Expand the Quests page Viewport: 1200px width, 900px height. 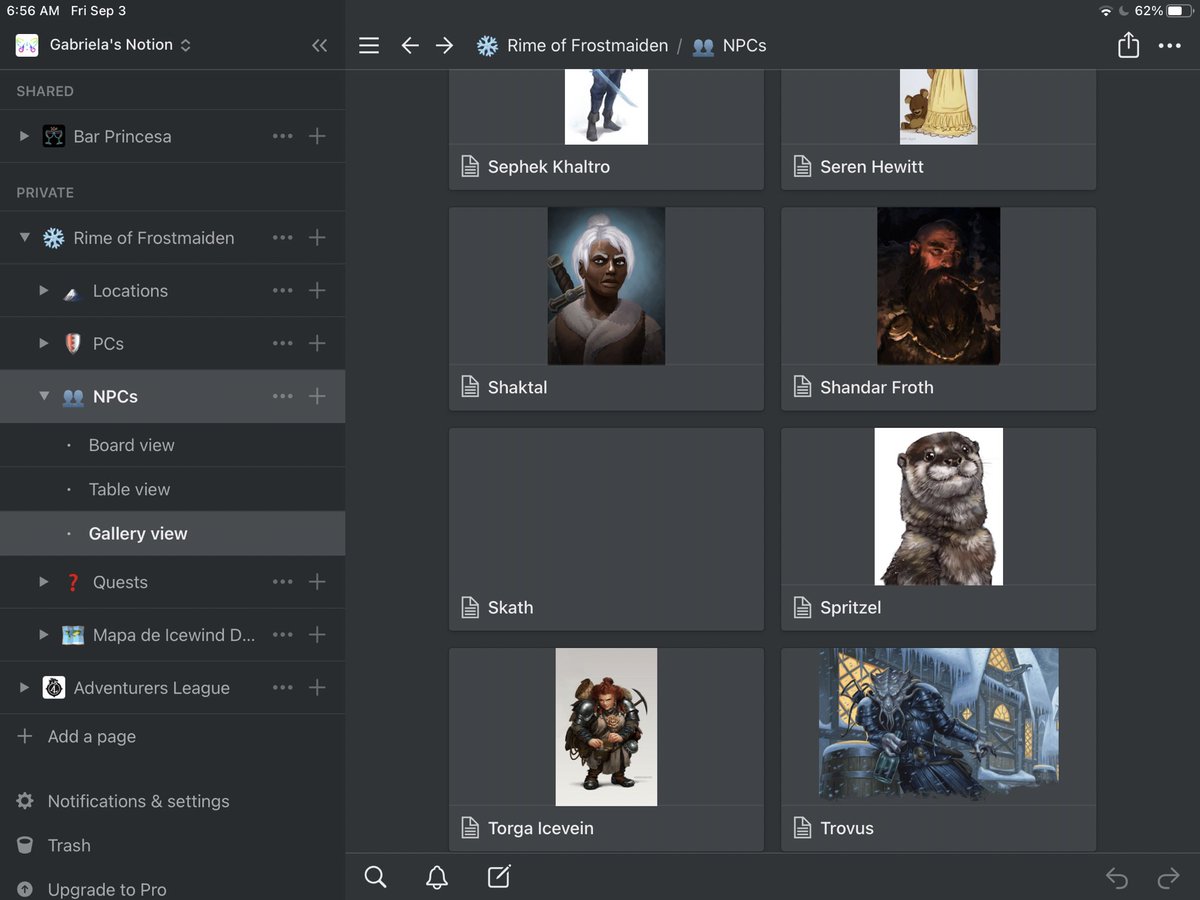tap(44, 582)
